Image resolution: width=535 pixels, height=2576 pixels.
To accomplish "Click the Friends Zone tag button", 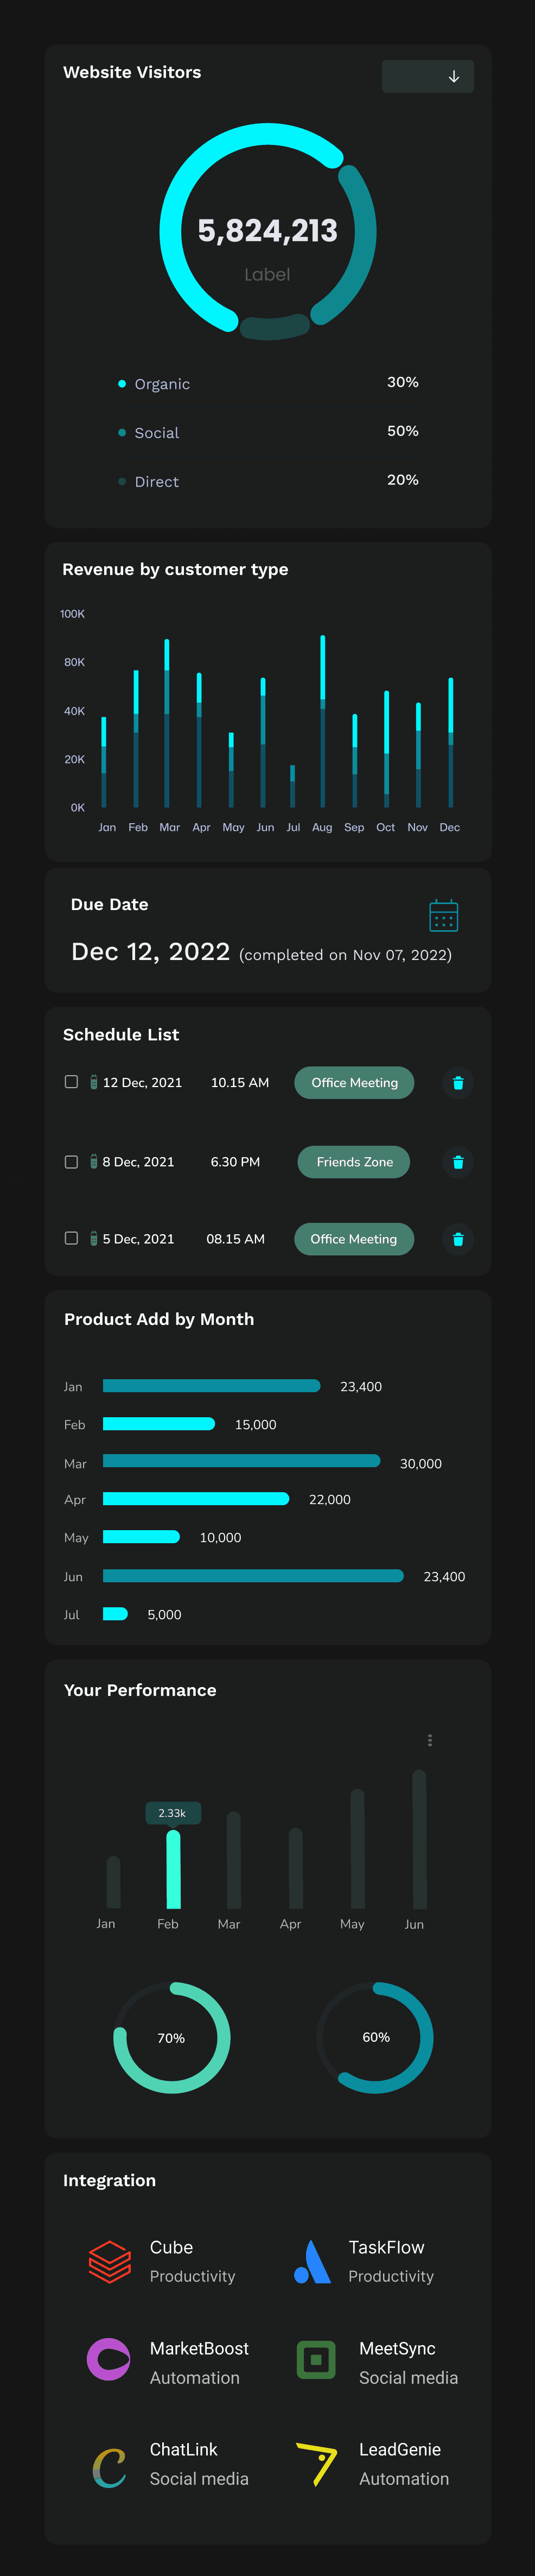I will pyautogui.click(x=354, y=1162).
